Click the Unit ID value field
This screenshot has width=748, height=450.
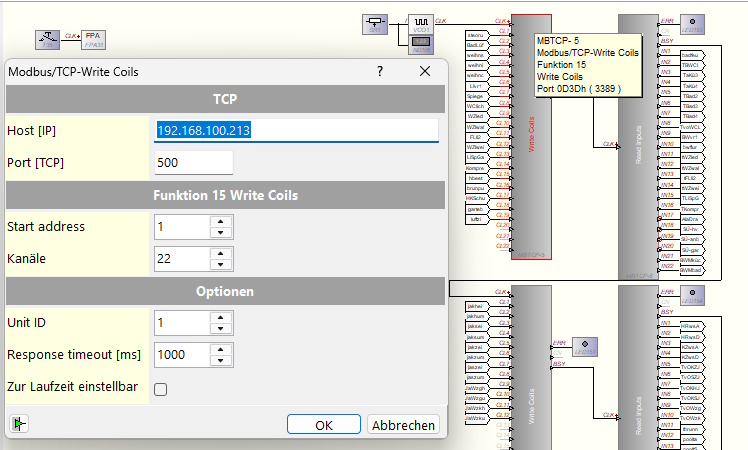182,323
